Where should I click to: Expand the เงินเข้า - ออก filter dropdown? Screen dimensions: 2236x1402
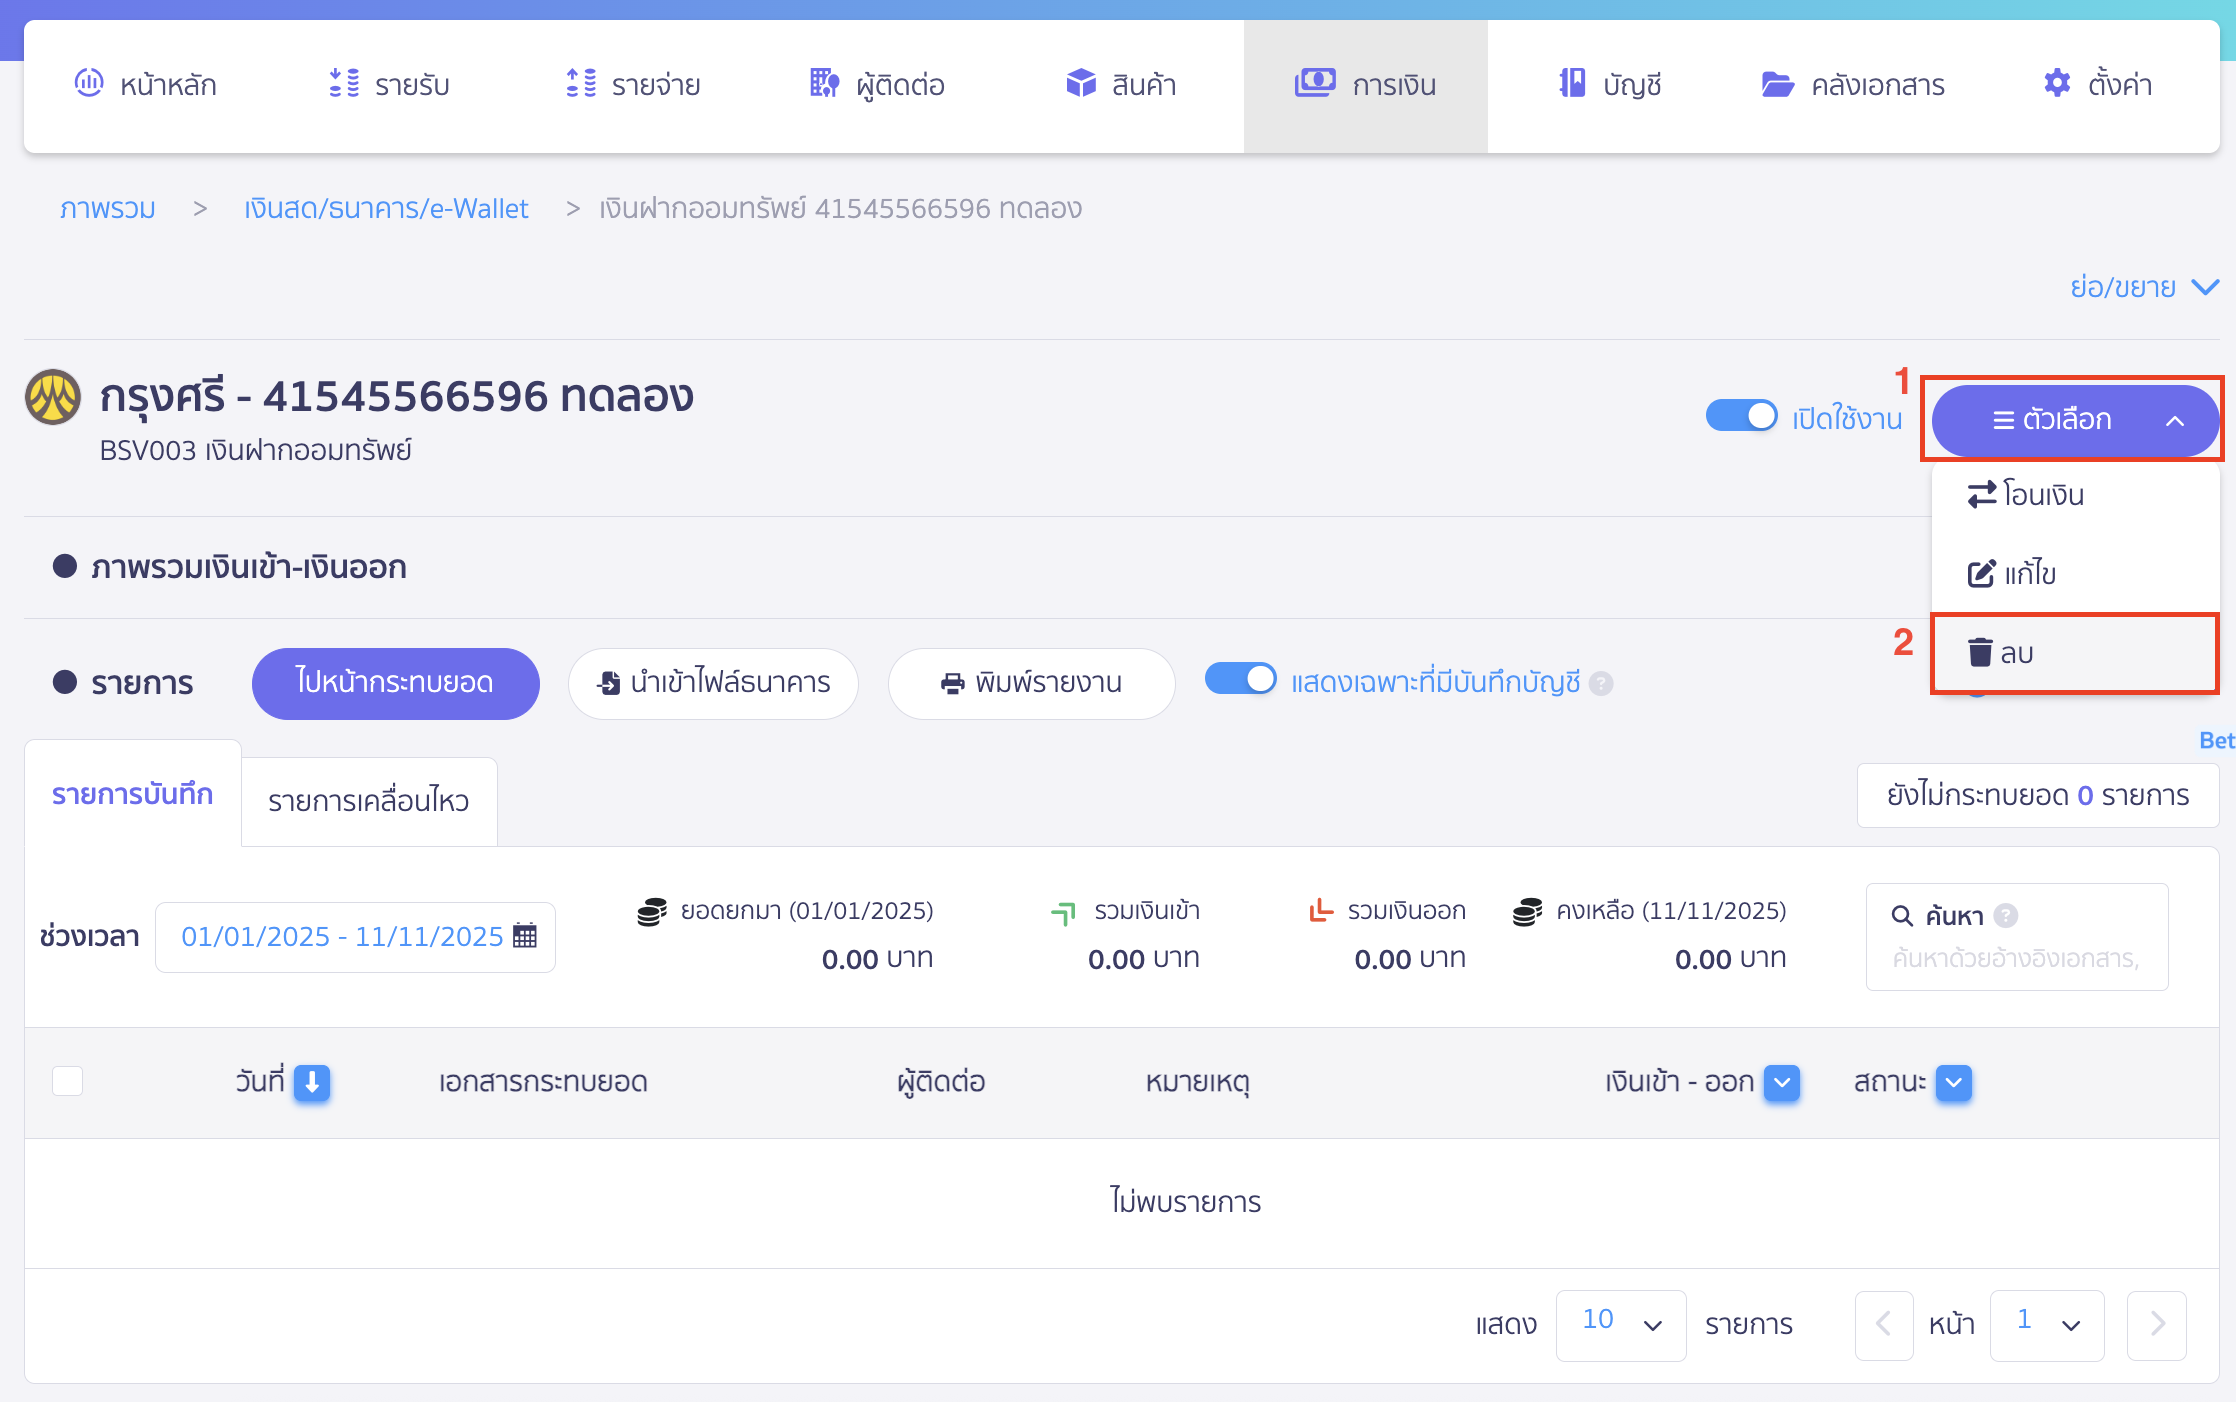[1781, 1082]
